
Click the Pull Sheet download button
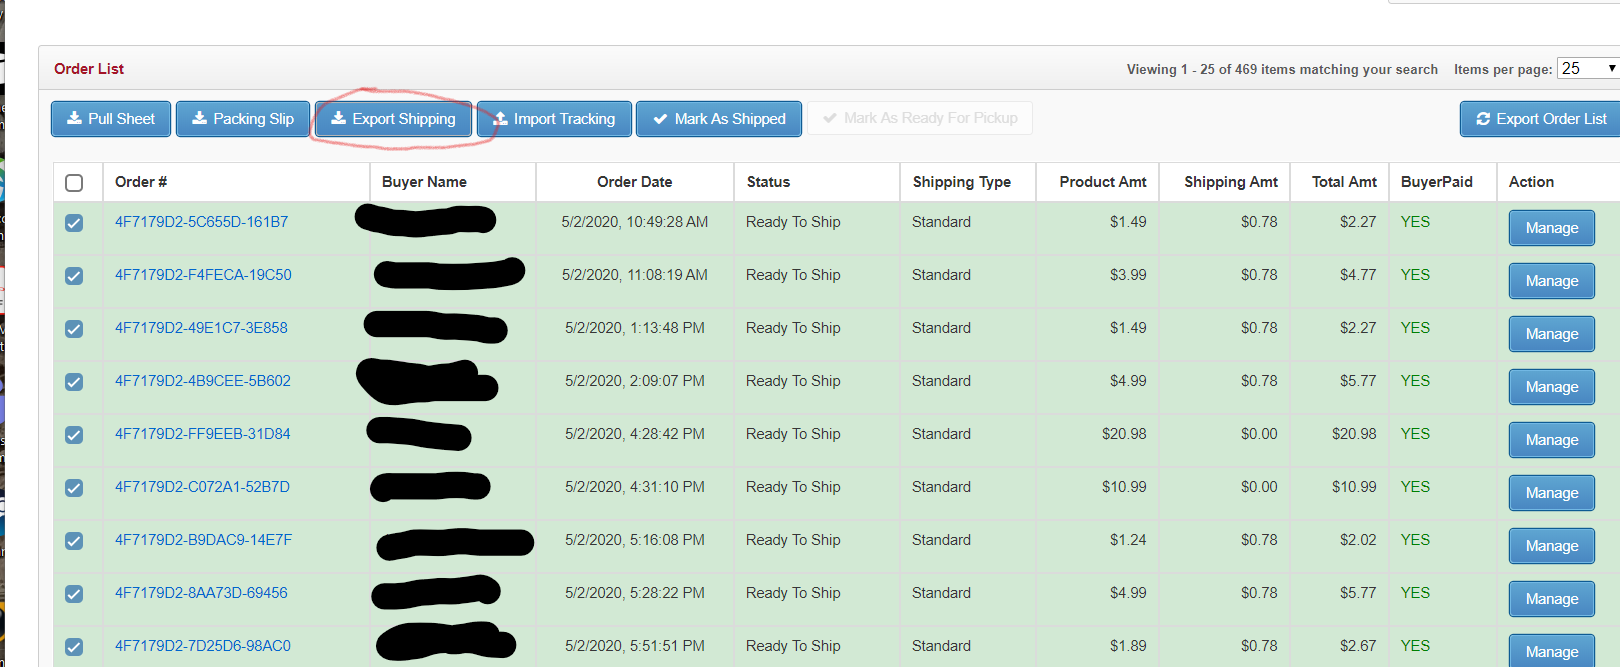(111, 119)
